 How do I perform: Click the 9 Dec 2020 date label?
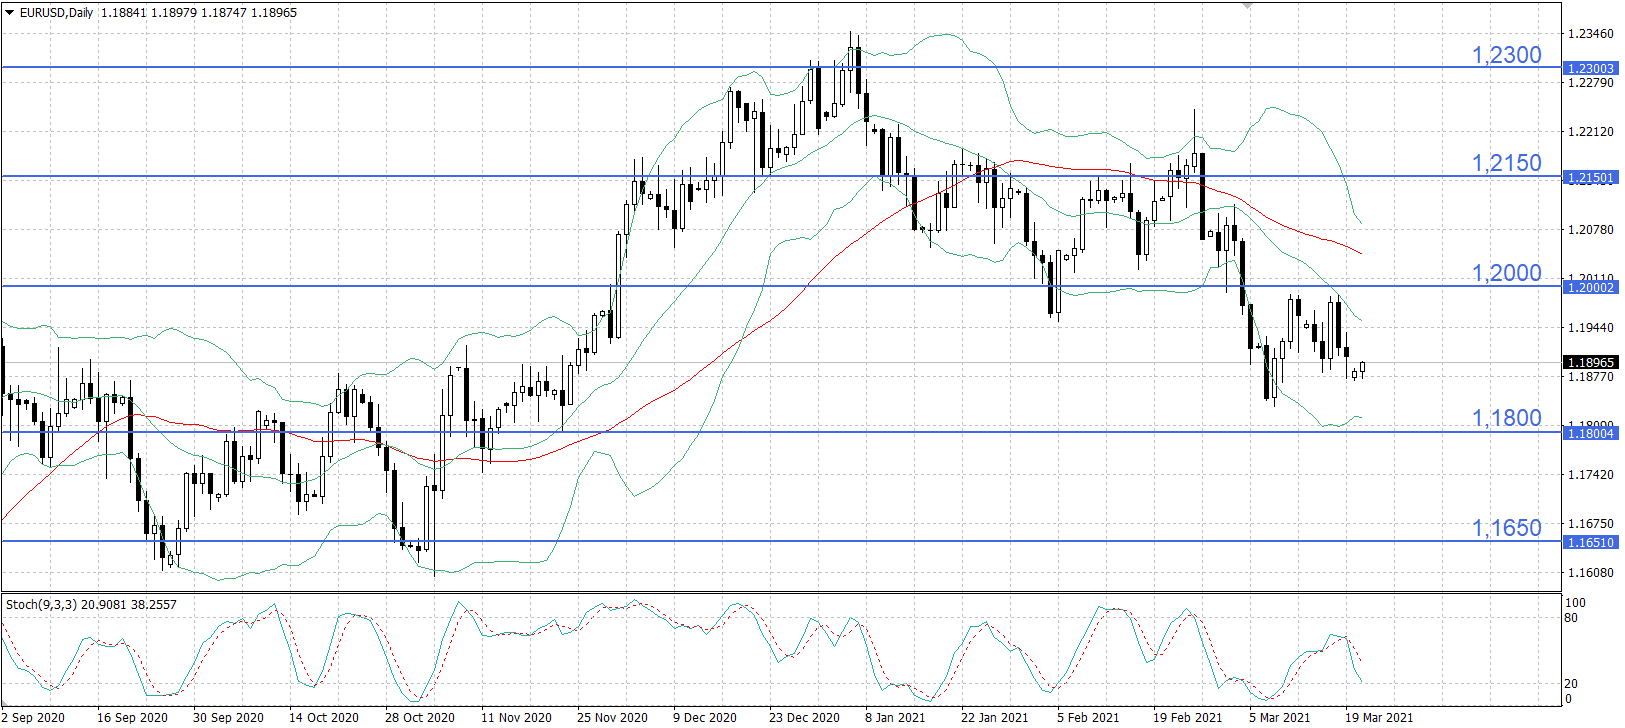(x=705, y=718)
